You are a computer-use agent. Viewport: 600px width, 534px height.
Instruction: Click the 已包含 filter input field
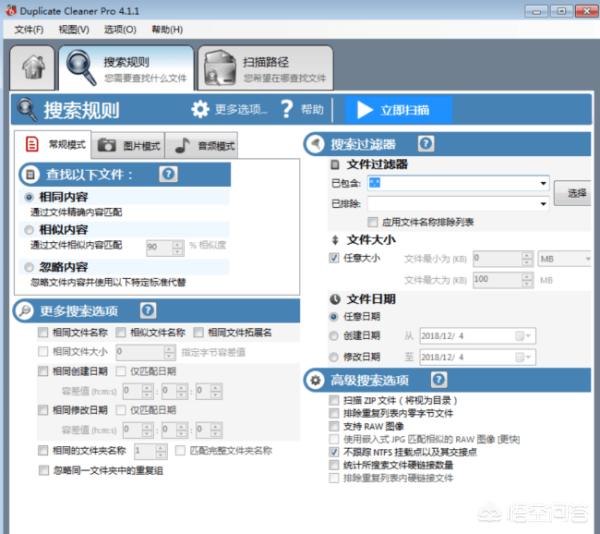coord(458,183)
